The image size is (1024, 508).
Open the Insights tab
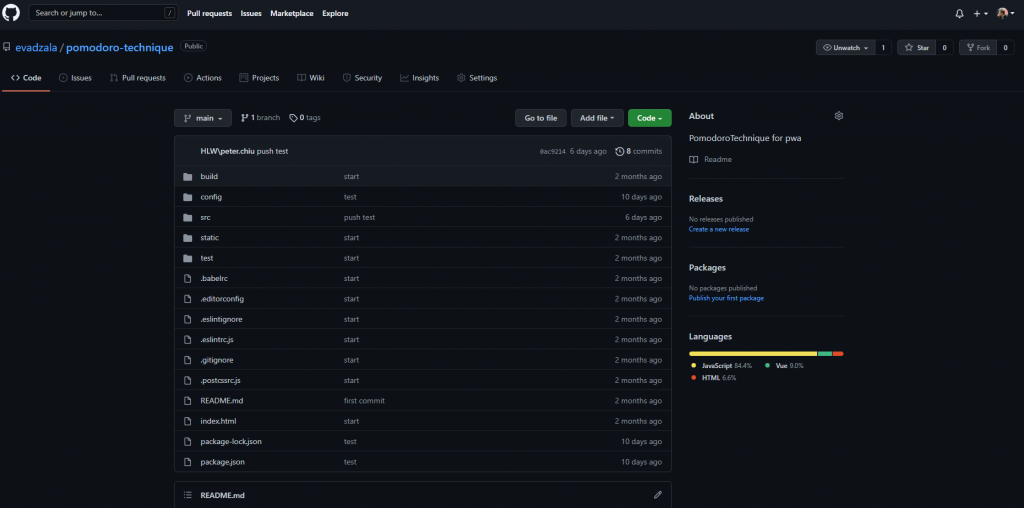click(419, 78)
